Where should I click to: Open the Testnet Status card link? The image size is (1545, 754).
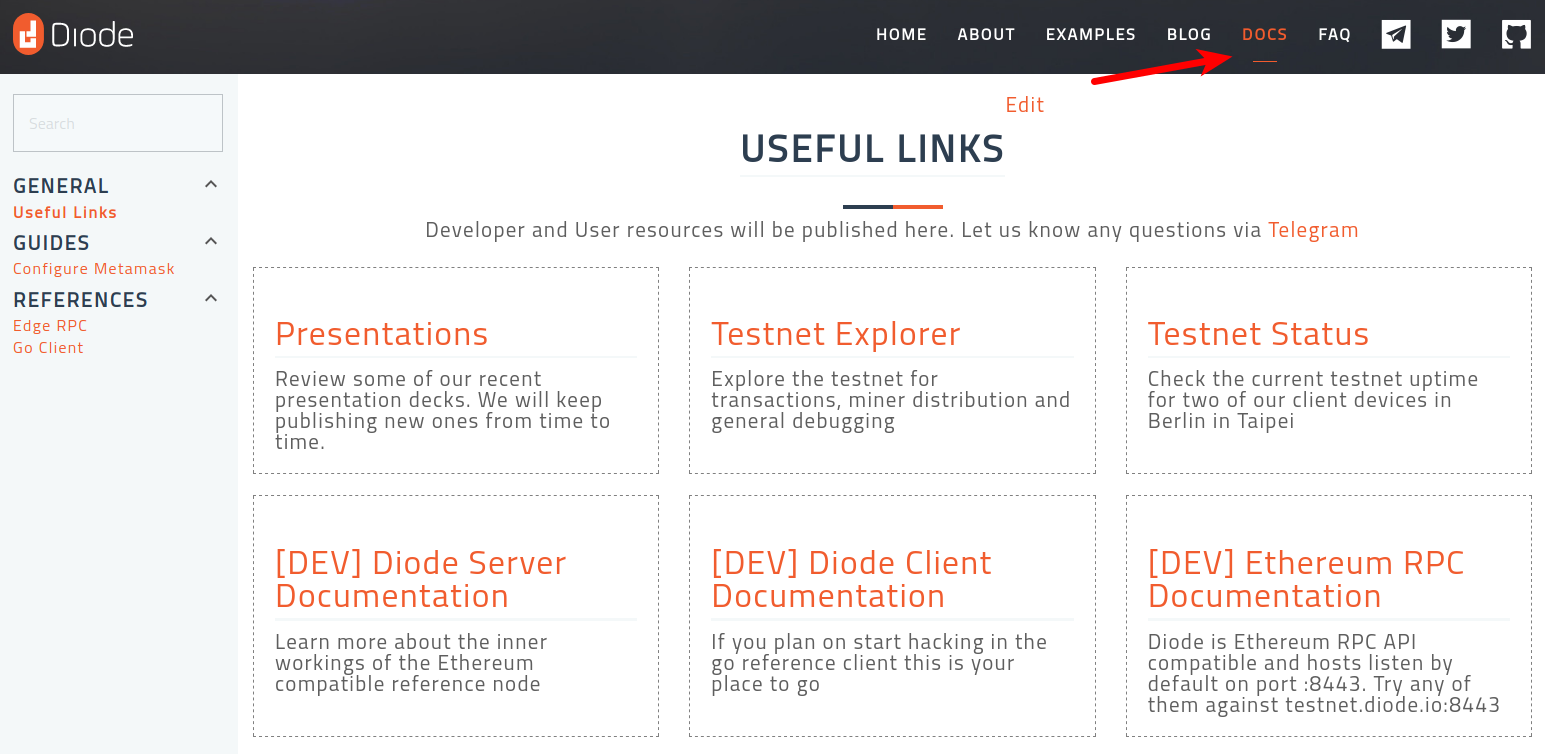(x=1258, y=334)
